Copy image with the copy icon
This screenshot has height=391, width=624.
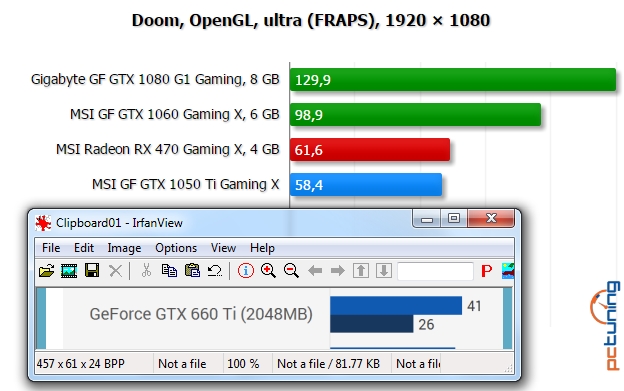[169, 270]
